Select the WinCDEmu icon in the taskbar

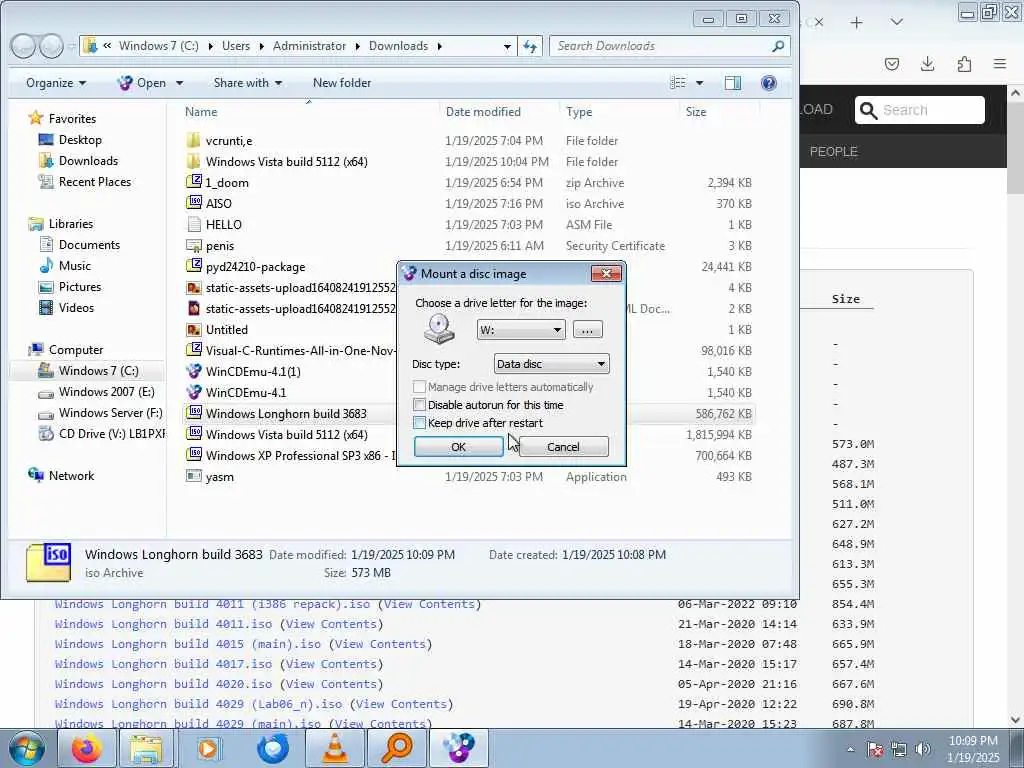click(459, 748)
